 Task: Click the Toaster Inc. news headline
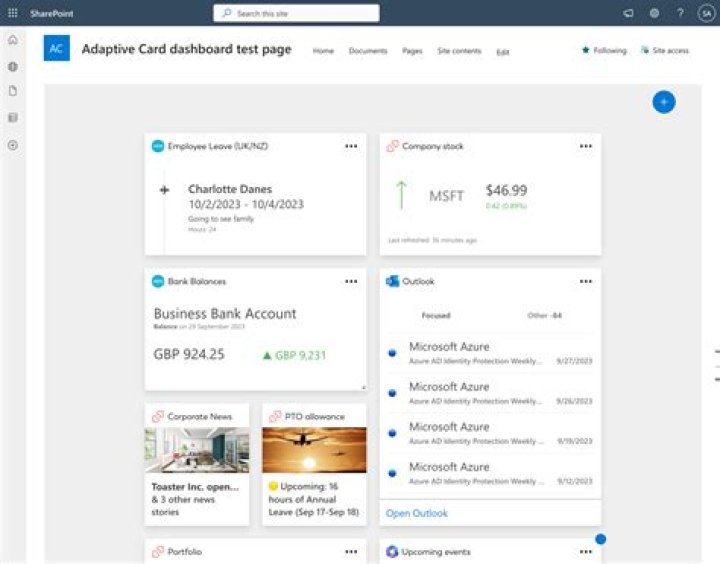(195, 487)
